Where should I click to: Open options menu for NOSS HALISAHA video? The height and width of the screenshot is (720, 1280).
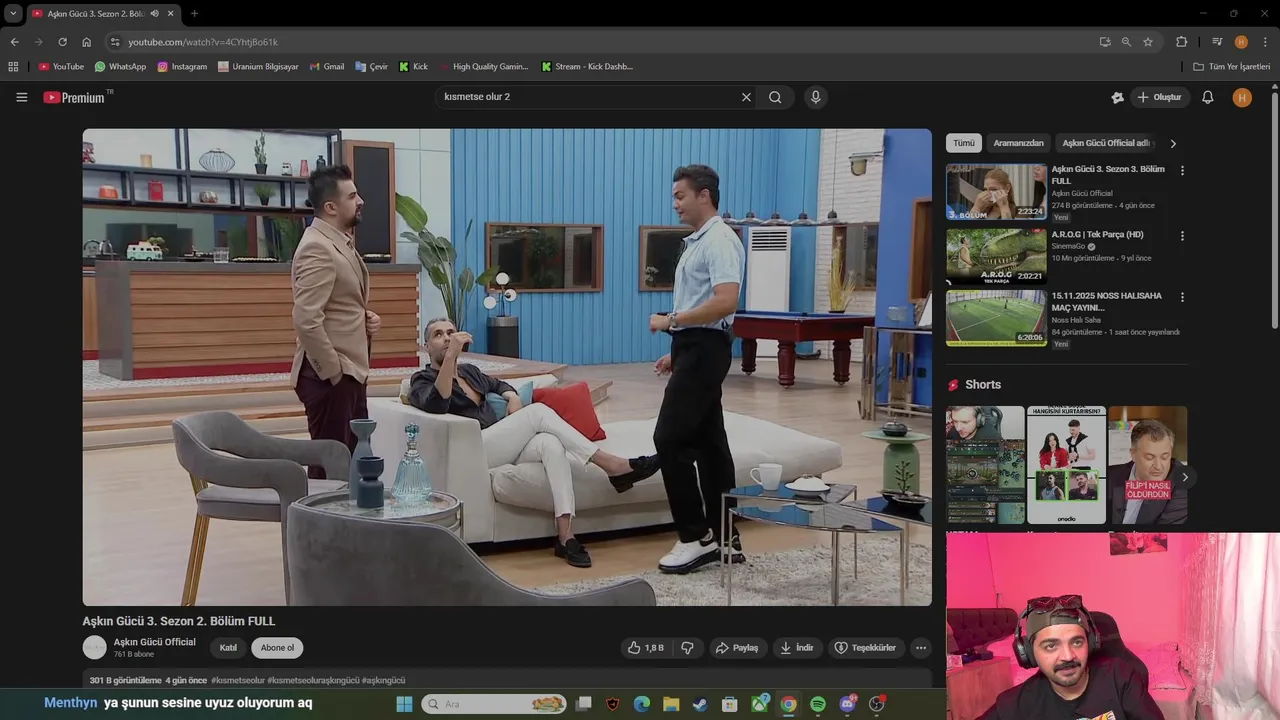tap(1182, 297)
